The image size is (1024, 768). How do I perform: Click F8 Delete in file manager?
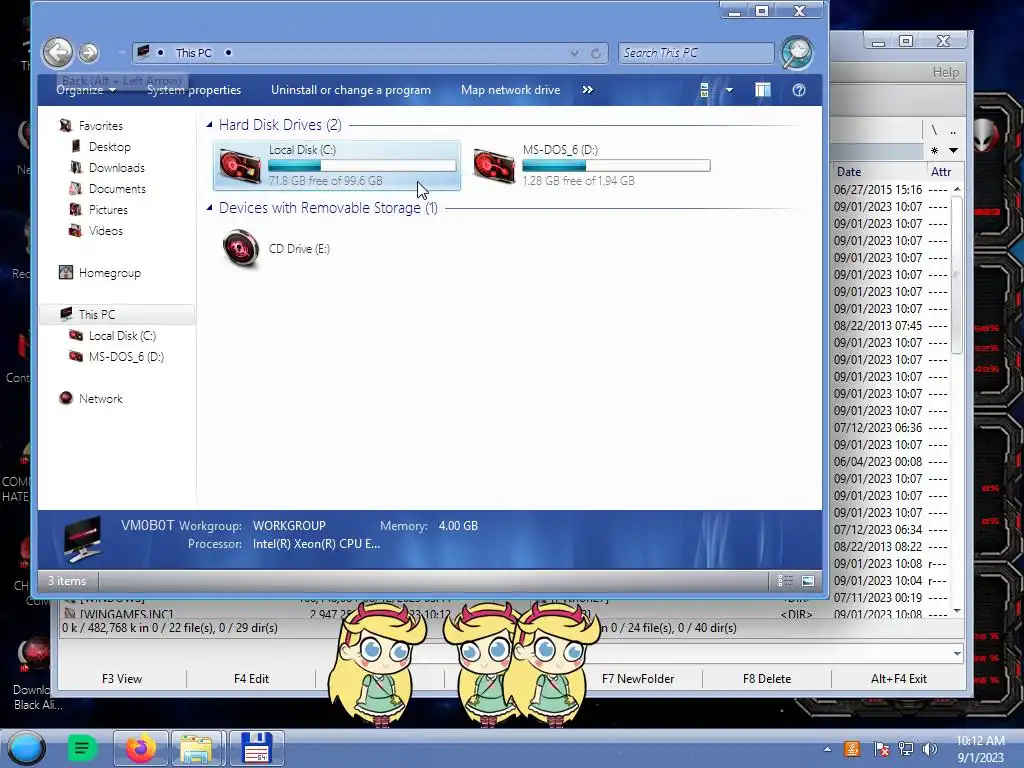point(767,679)
